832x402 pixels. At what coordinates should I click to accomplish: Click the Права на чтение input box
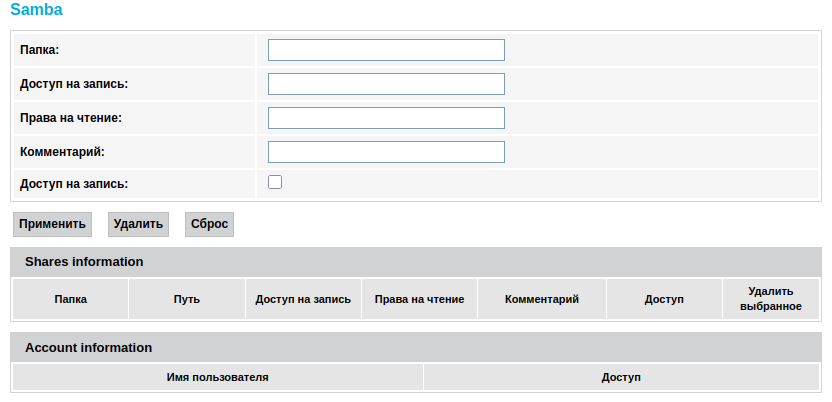(386, 118)
